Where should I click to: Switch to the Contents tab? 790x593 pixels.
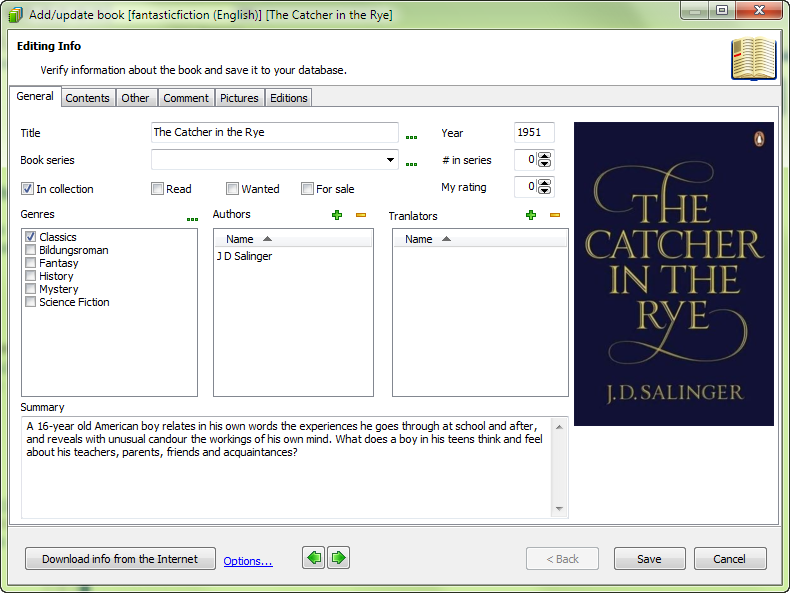(87, 98)
